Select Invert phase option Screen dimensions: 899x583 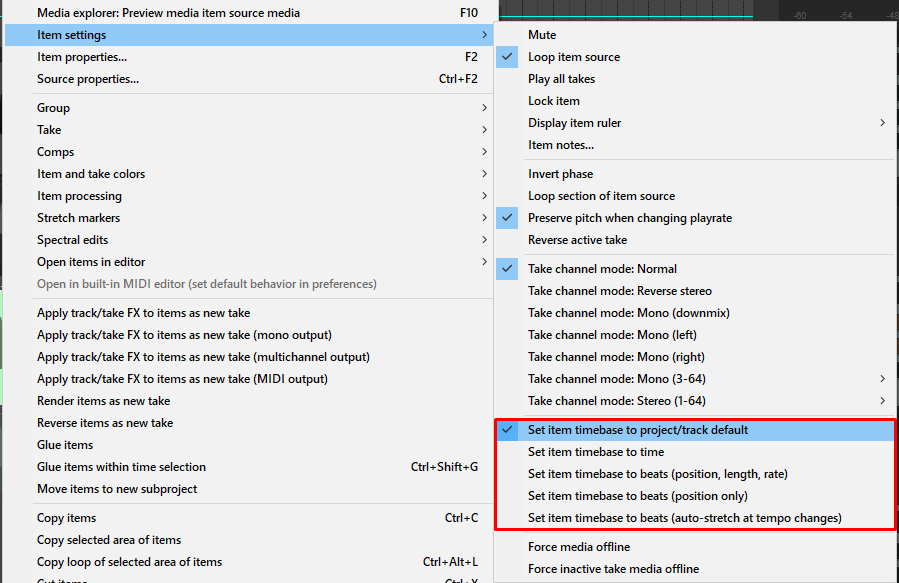point(561,174)
